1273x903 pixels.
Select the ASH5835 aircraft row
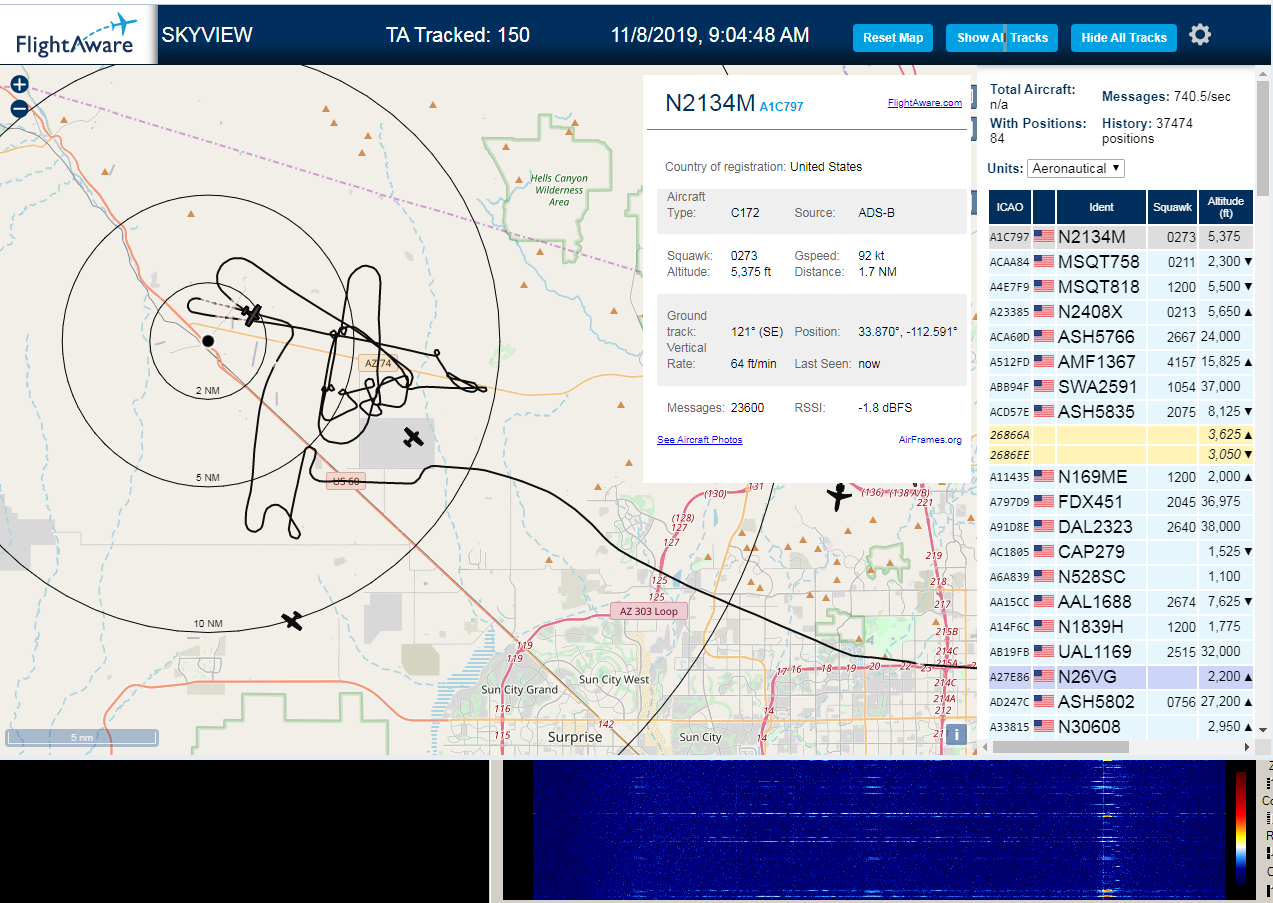pos(1121,412)
